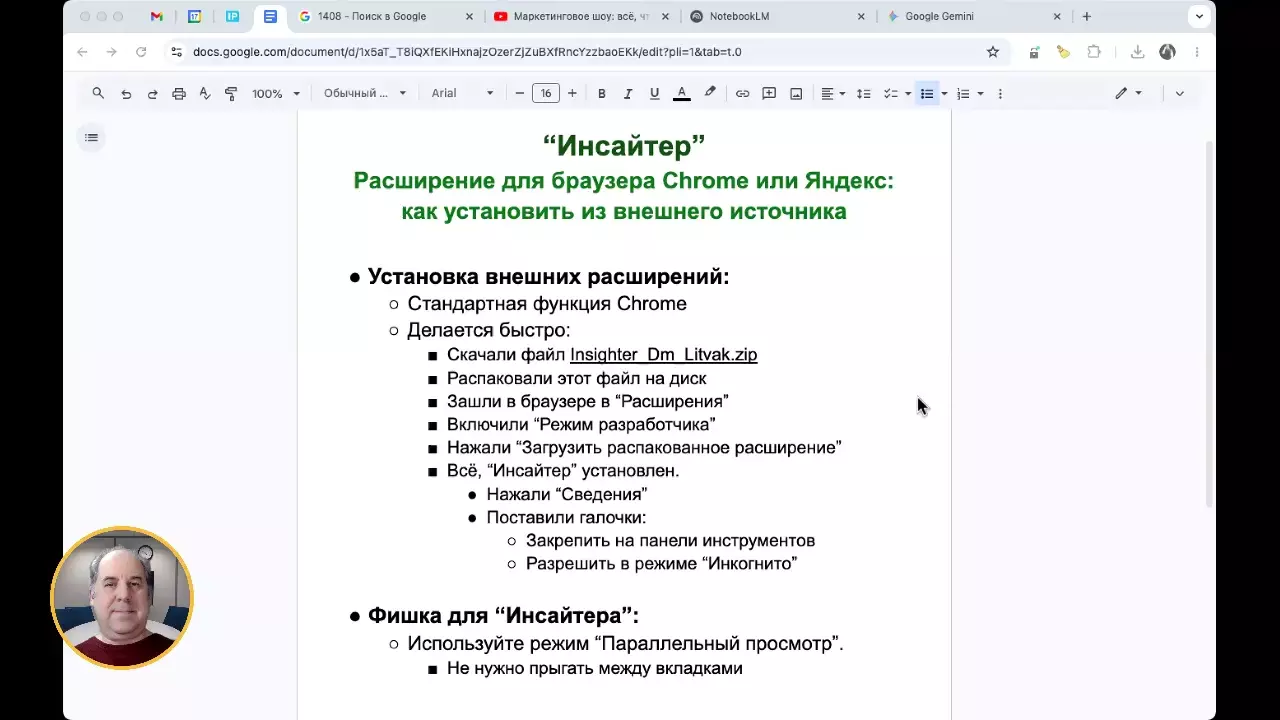View site information icon in address bar
Screen dimensions: 1280x720
pyautogui.click(x=176, y=52)
